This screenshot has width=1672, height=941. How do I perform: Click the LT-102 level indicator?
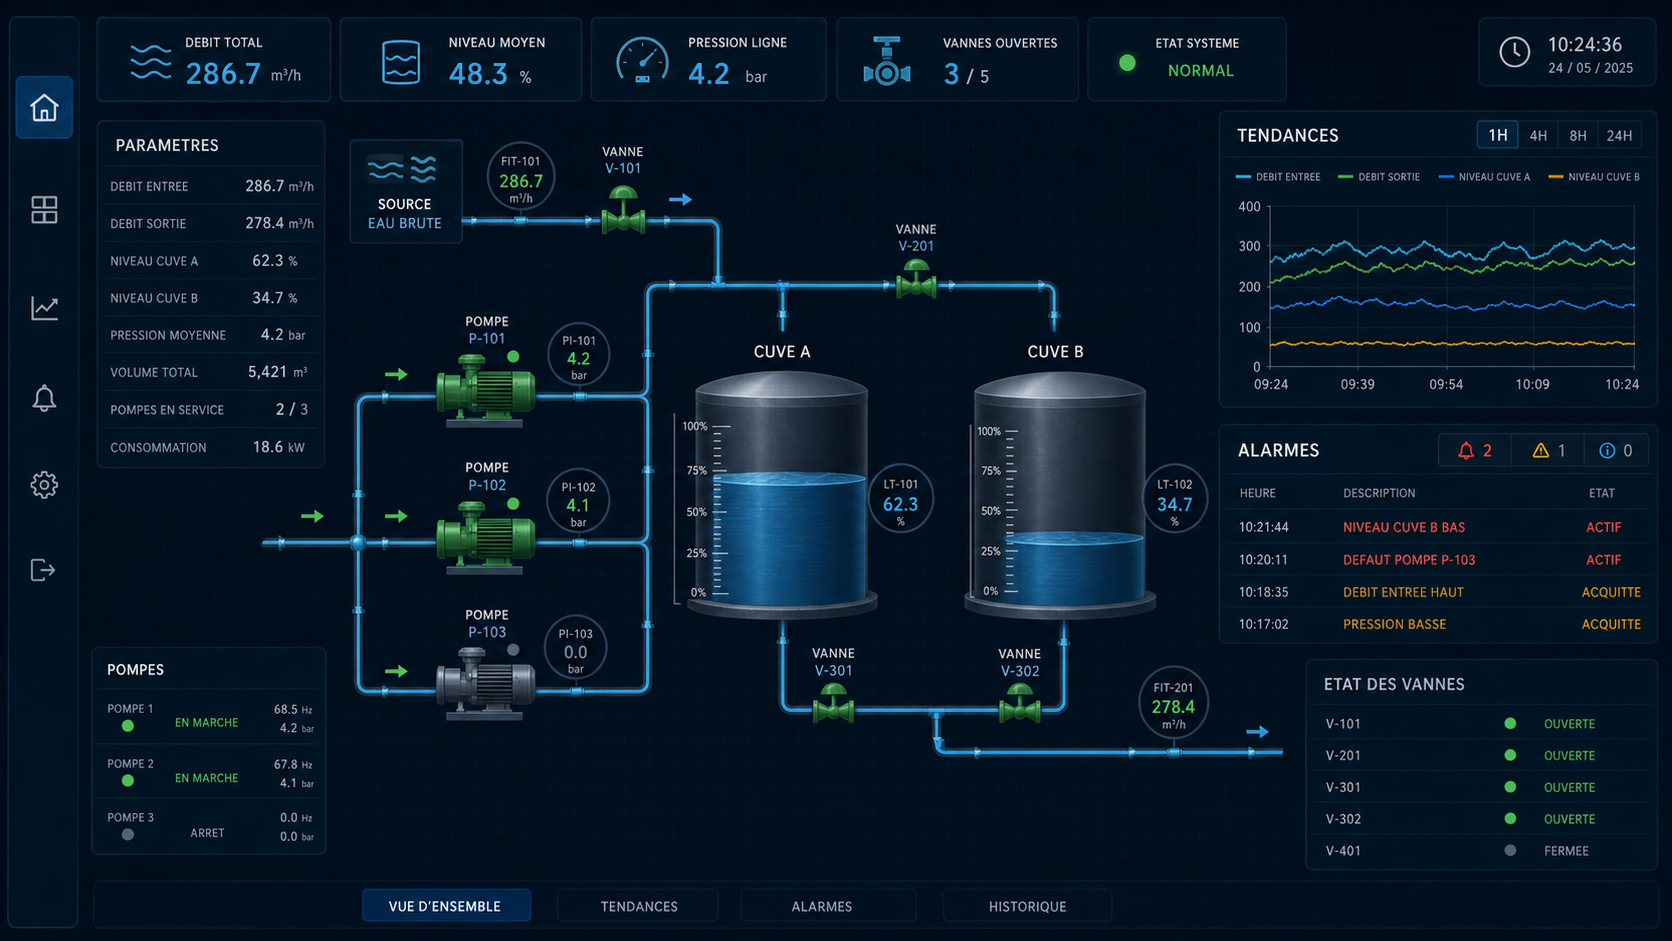coord(1174,499)
